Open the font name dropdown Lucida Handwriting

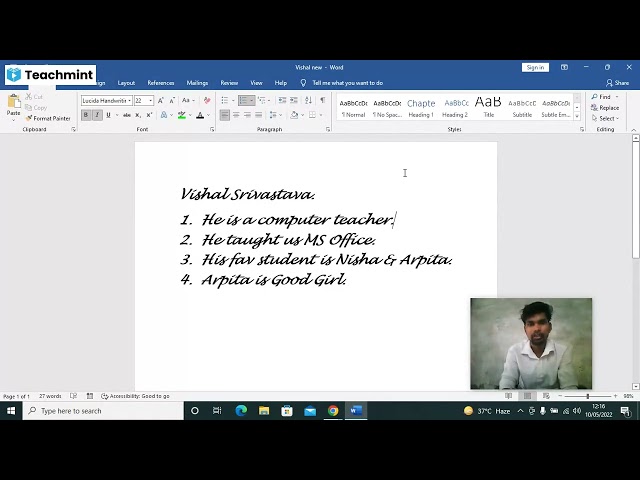[129, 100]
